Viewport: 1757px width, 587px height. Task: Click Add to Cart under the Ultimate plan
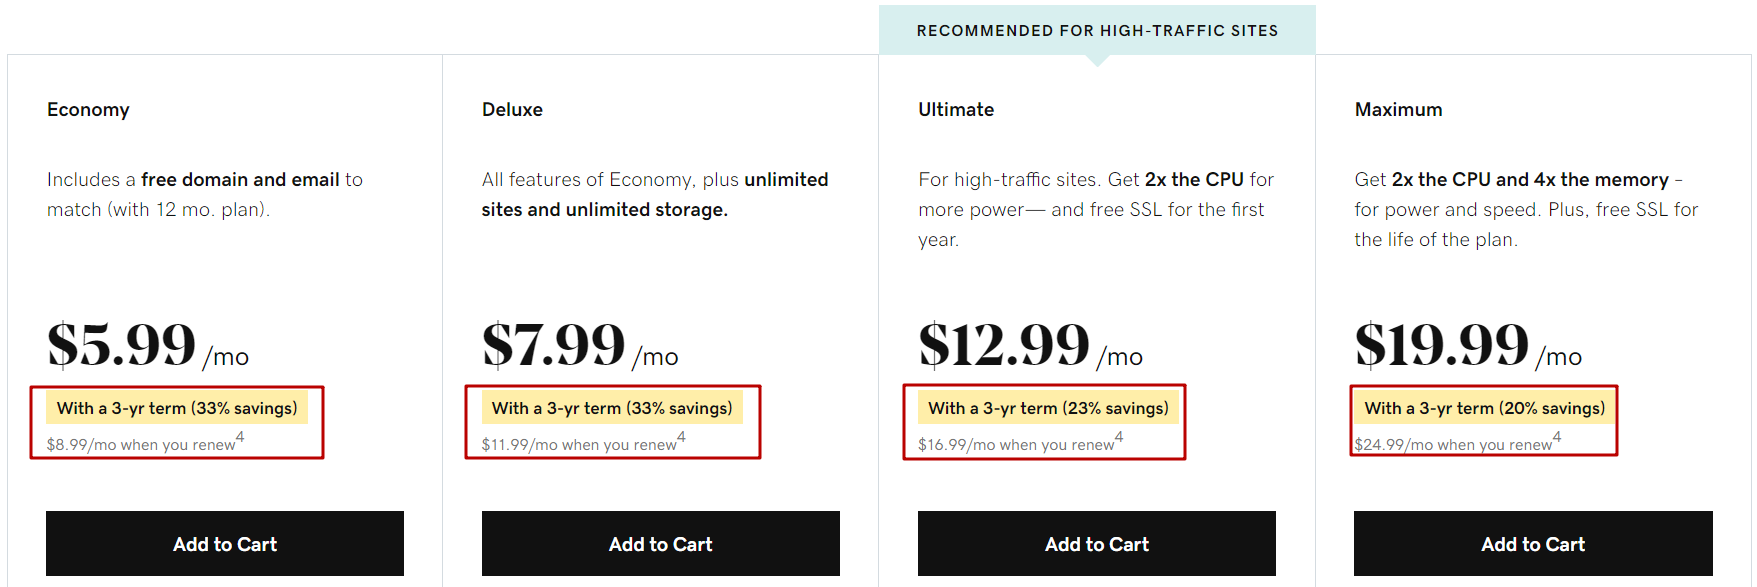[1096, 543]
